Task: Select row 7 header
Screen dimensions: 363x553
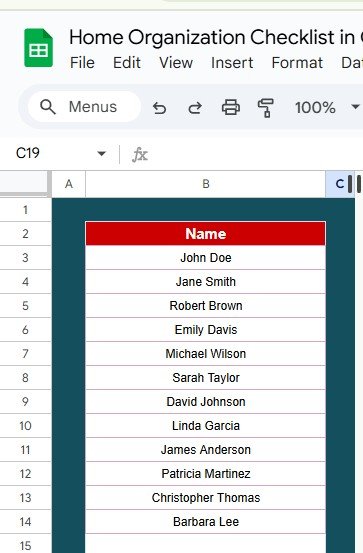Action: click(25, 353)
